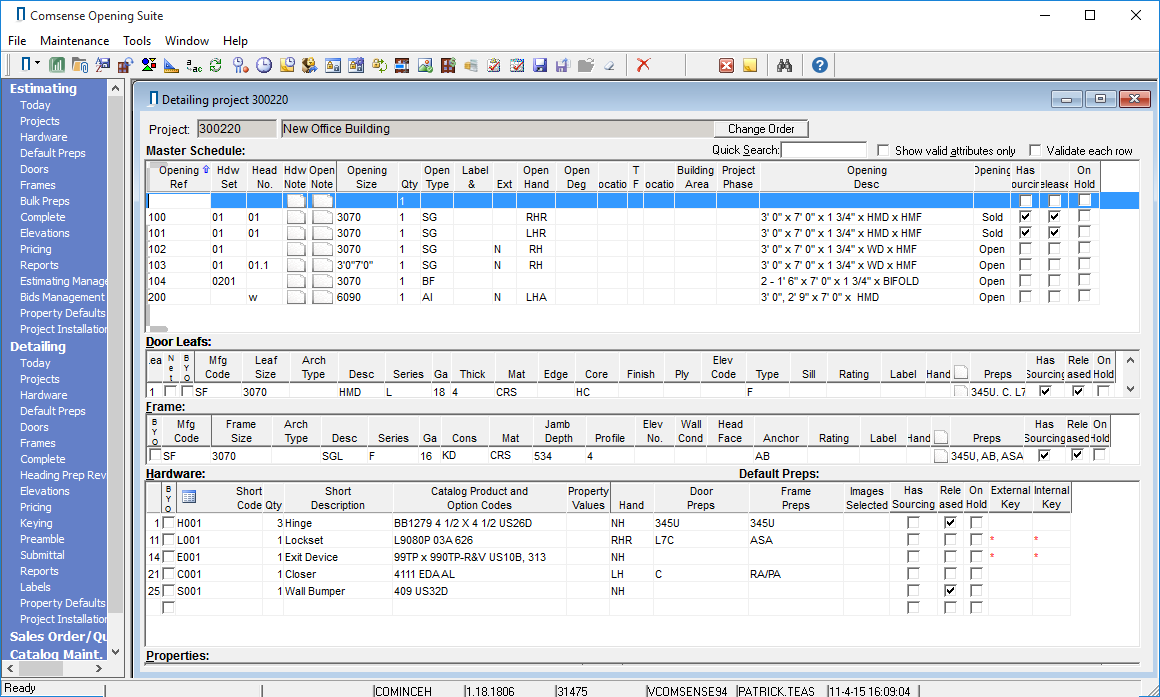The width and height of the screenshot is (1160, 697).
Task: Open dropdown arrow beside first toolbar door icon
Action: pos(38,65)
